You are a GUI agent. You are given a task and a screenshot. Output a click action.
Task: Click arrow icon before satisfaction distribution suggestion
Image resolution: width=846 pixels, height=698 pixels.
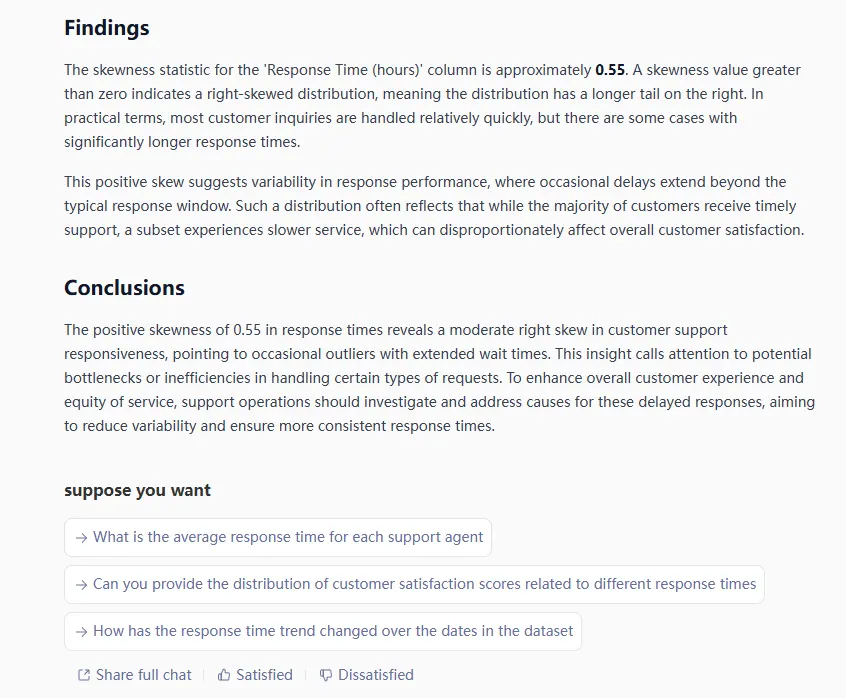pos(82,584)
